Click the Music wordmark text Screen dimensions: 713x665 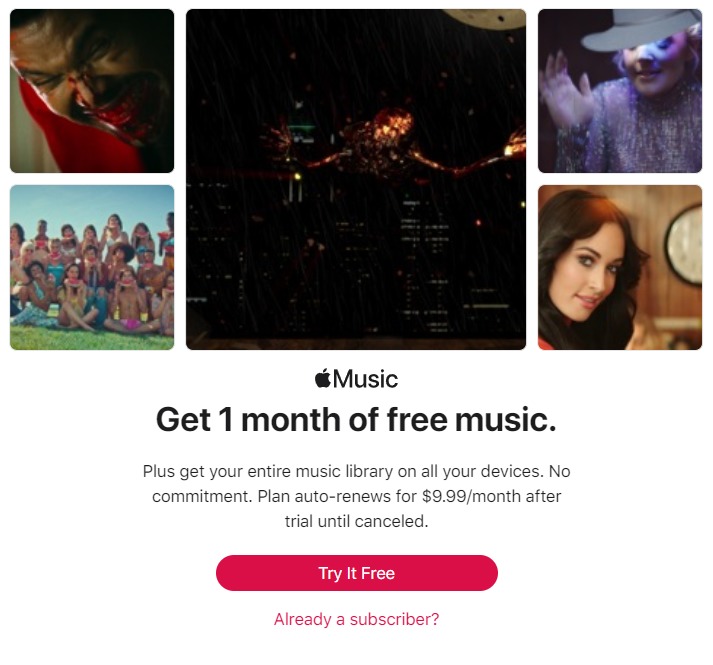tap(366, 379)
